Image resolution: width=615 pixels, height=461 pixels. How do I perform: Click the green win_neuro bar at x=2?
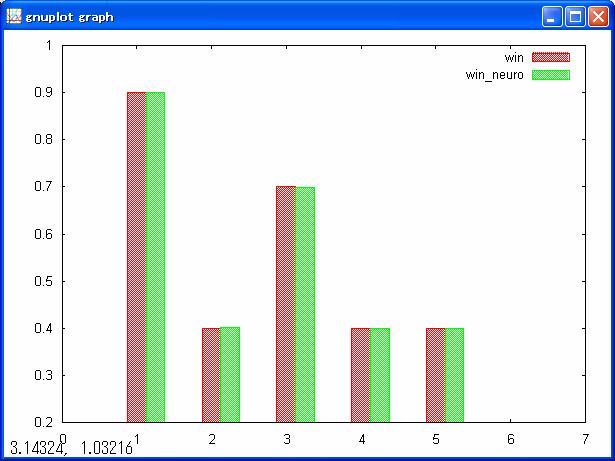point(230,375)
